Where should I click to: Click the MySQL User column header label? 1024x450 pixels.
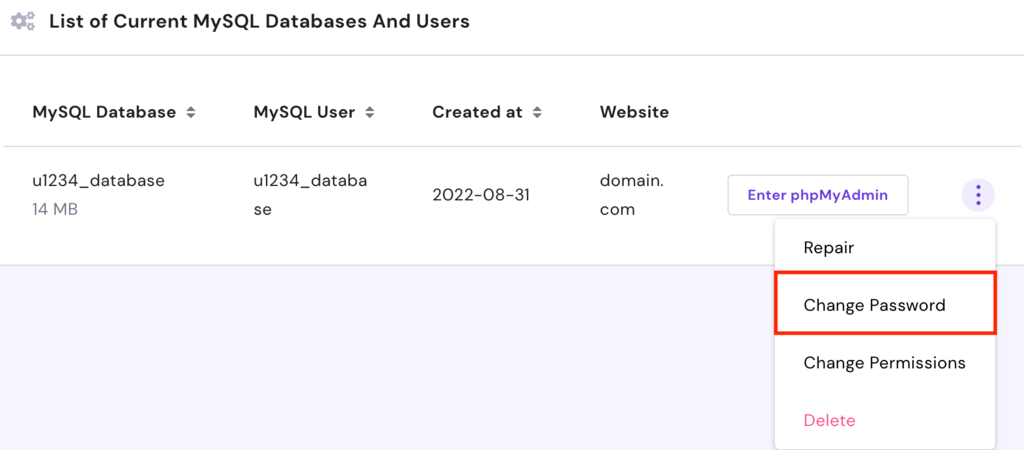pyautogui.click(x=304, y=112)
